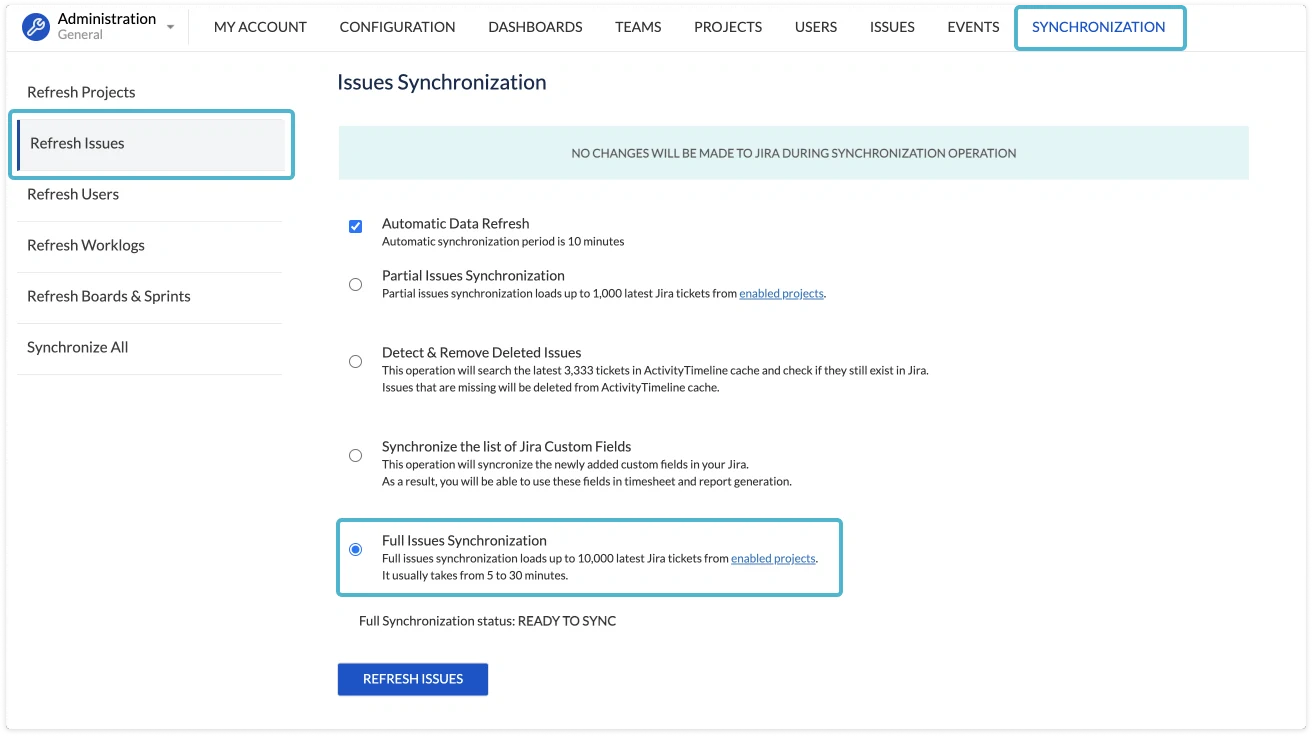The width and height of the screenshot is (1312, 736).
Task: Navigate to the DASHBOARDS tab
Action: tap(535, 27)
